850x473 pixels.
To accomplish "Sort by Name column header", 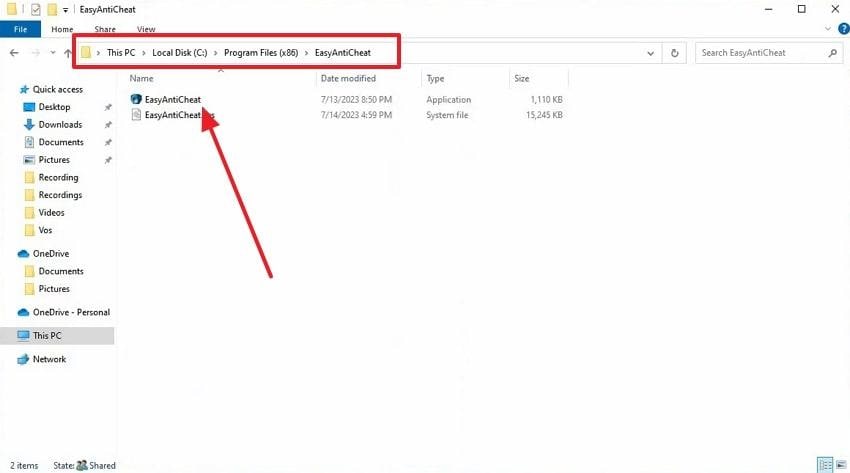I will (141, 79).
